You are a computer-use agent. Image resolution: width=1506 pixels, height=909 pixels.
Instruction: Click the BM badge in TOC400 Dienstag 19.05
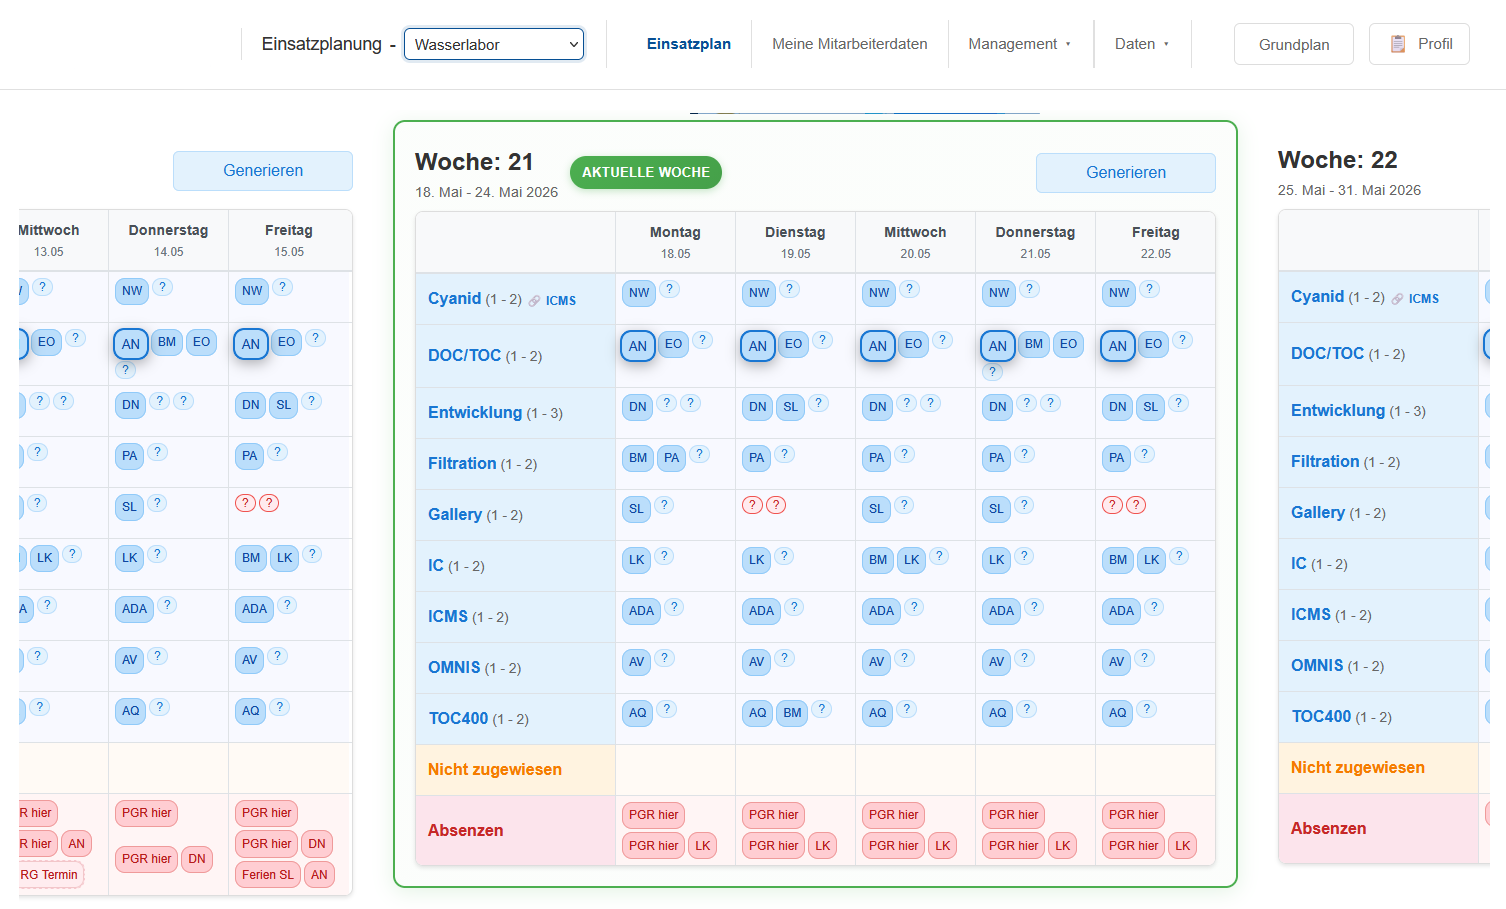pyautogui.click(x=792, y=713)
